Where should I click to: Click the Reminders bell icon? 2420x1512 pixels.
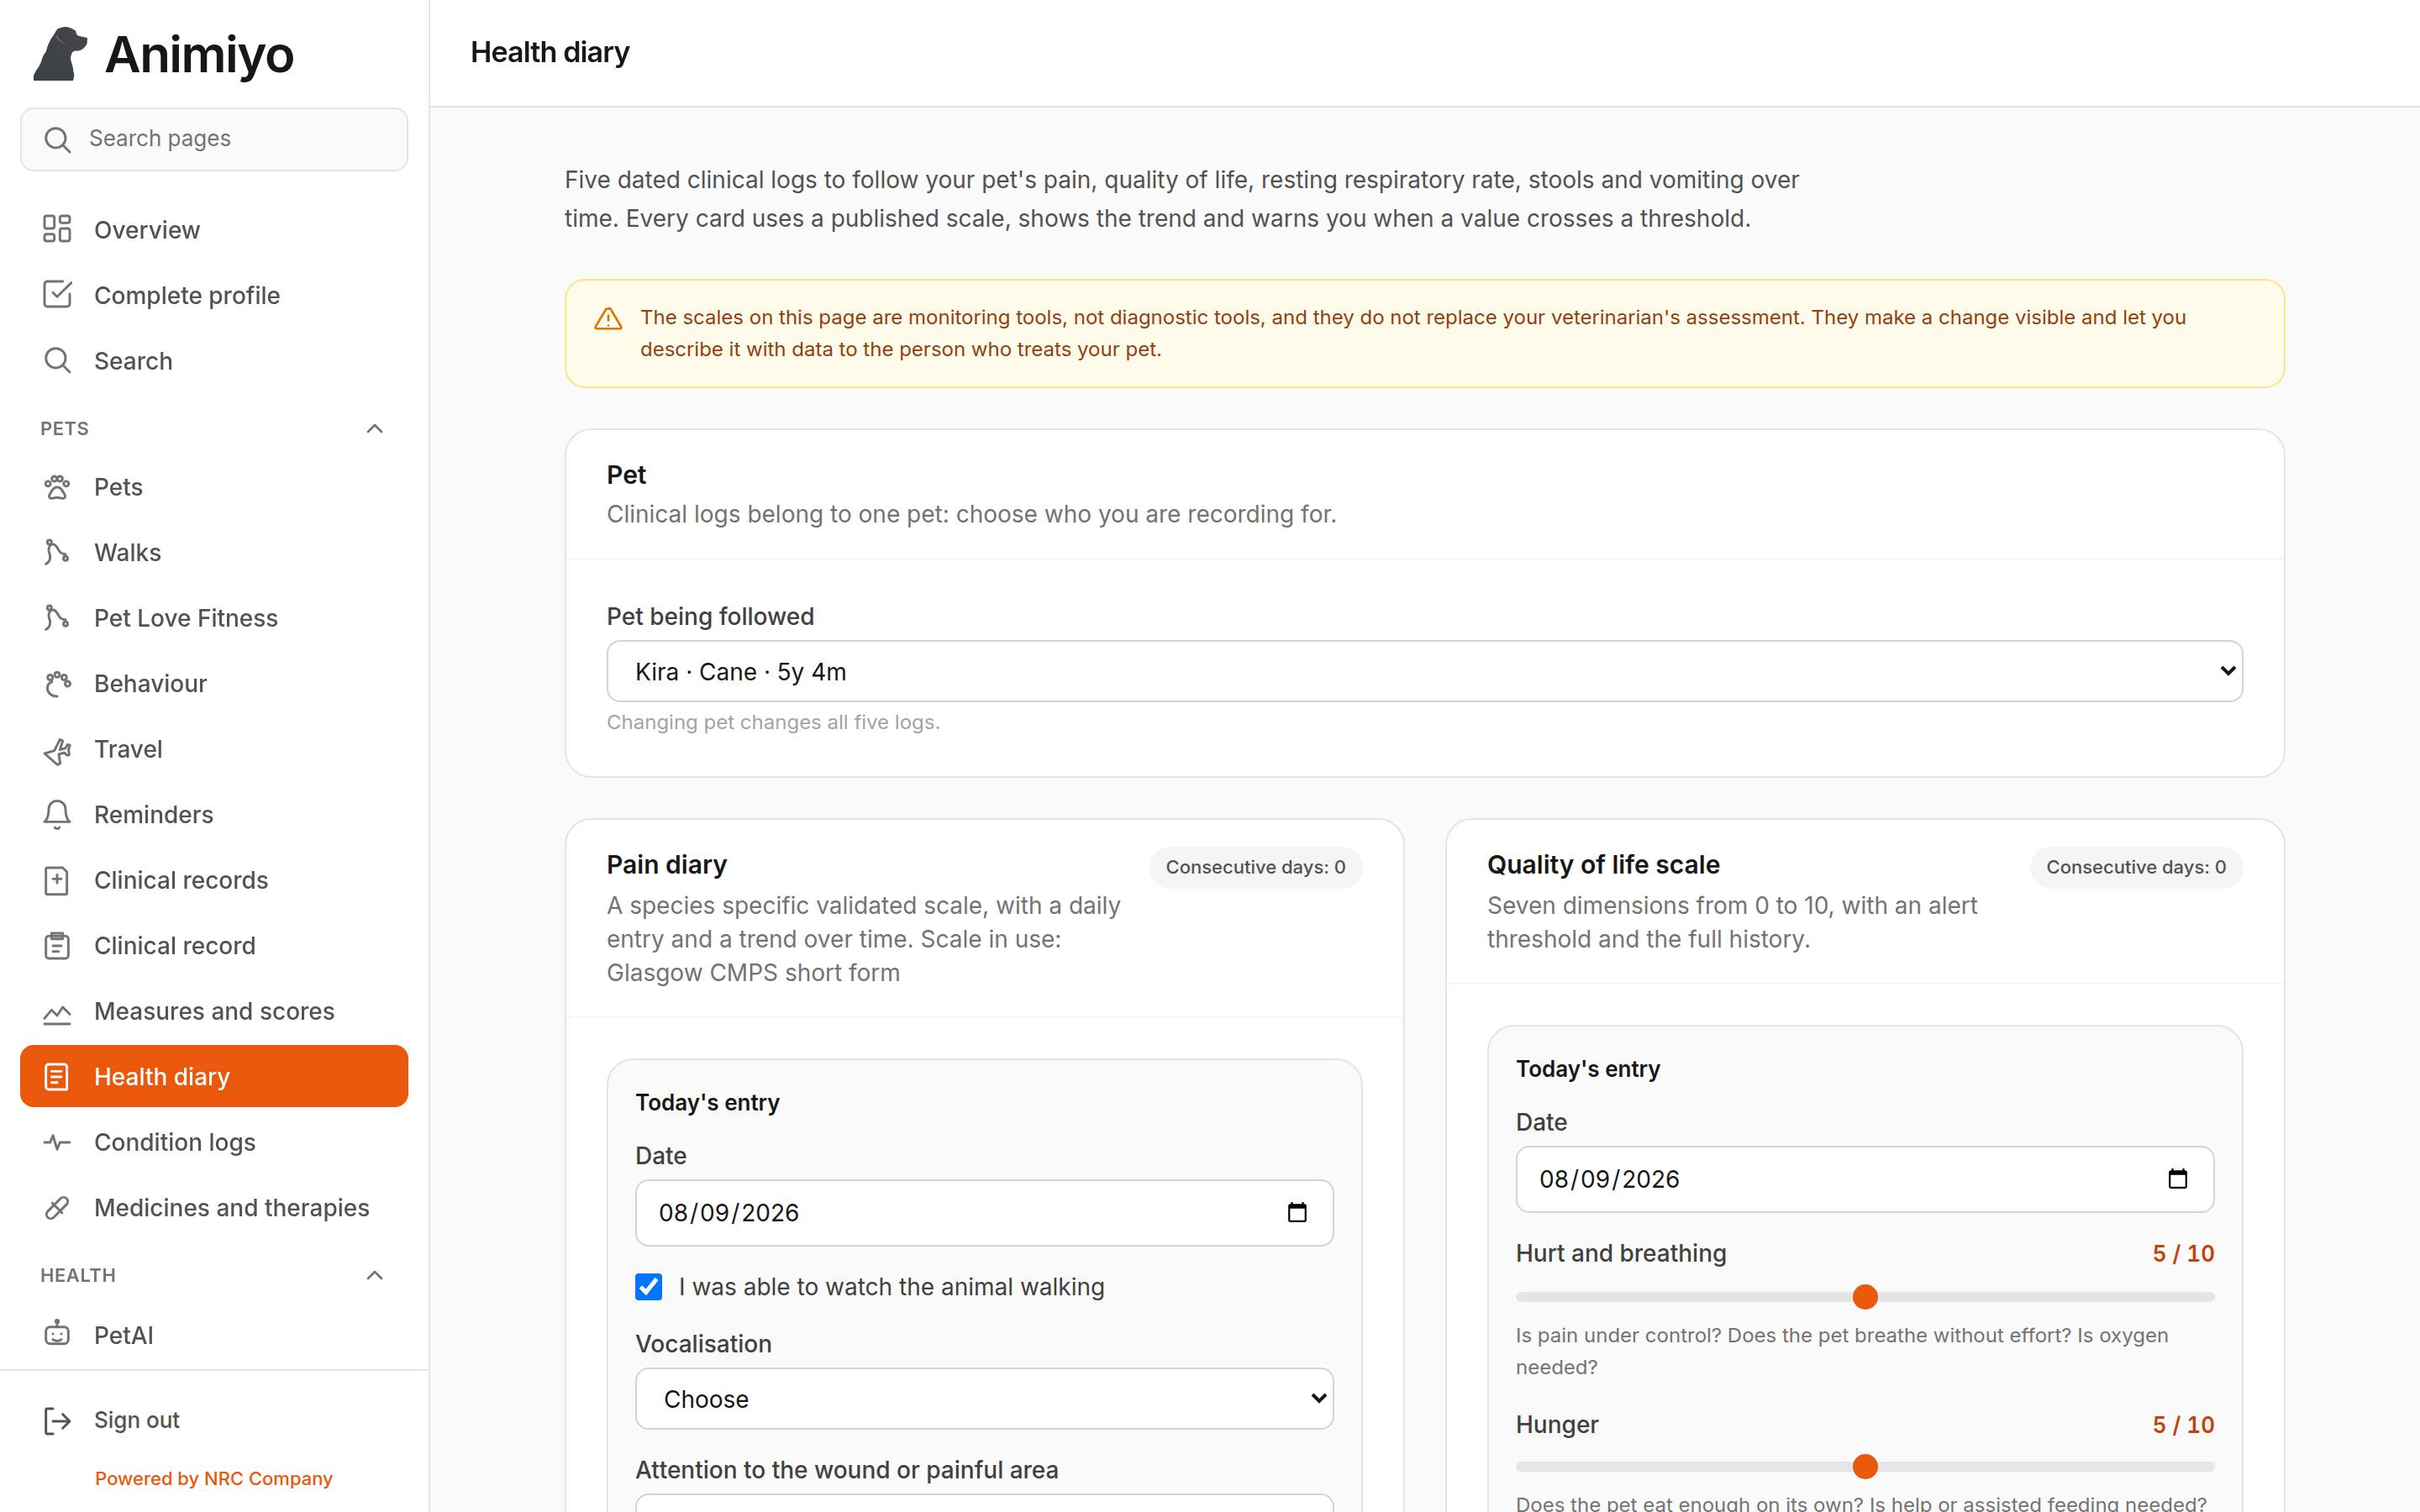[x=57, y=814]
